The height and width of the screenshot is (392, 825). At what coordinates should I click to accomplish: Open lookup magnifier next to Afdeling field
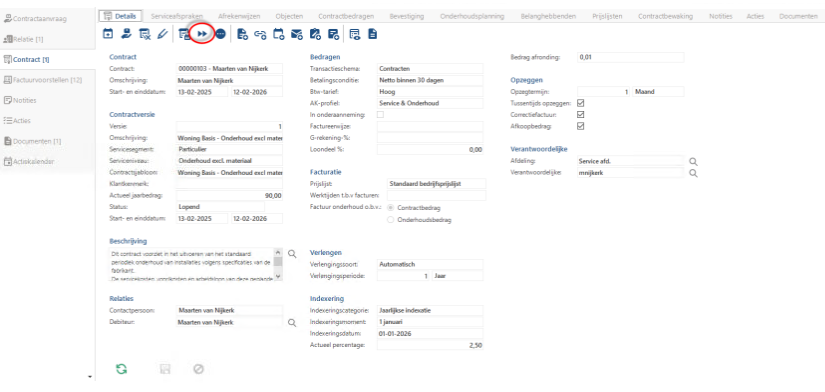tap(693, 161)
